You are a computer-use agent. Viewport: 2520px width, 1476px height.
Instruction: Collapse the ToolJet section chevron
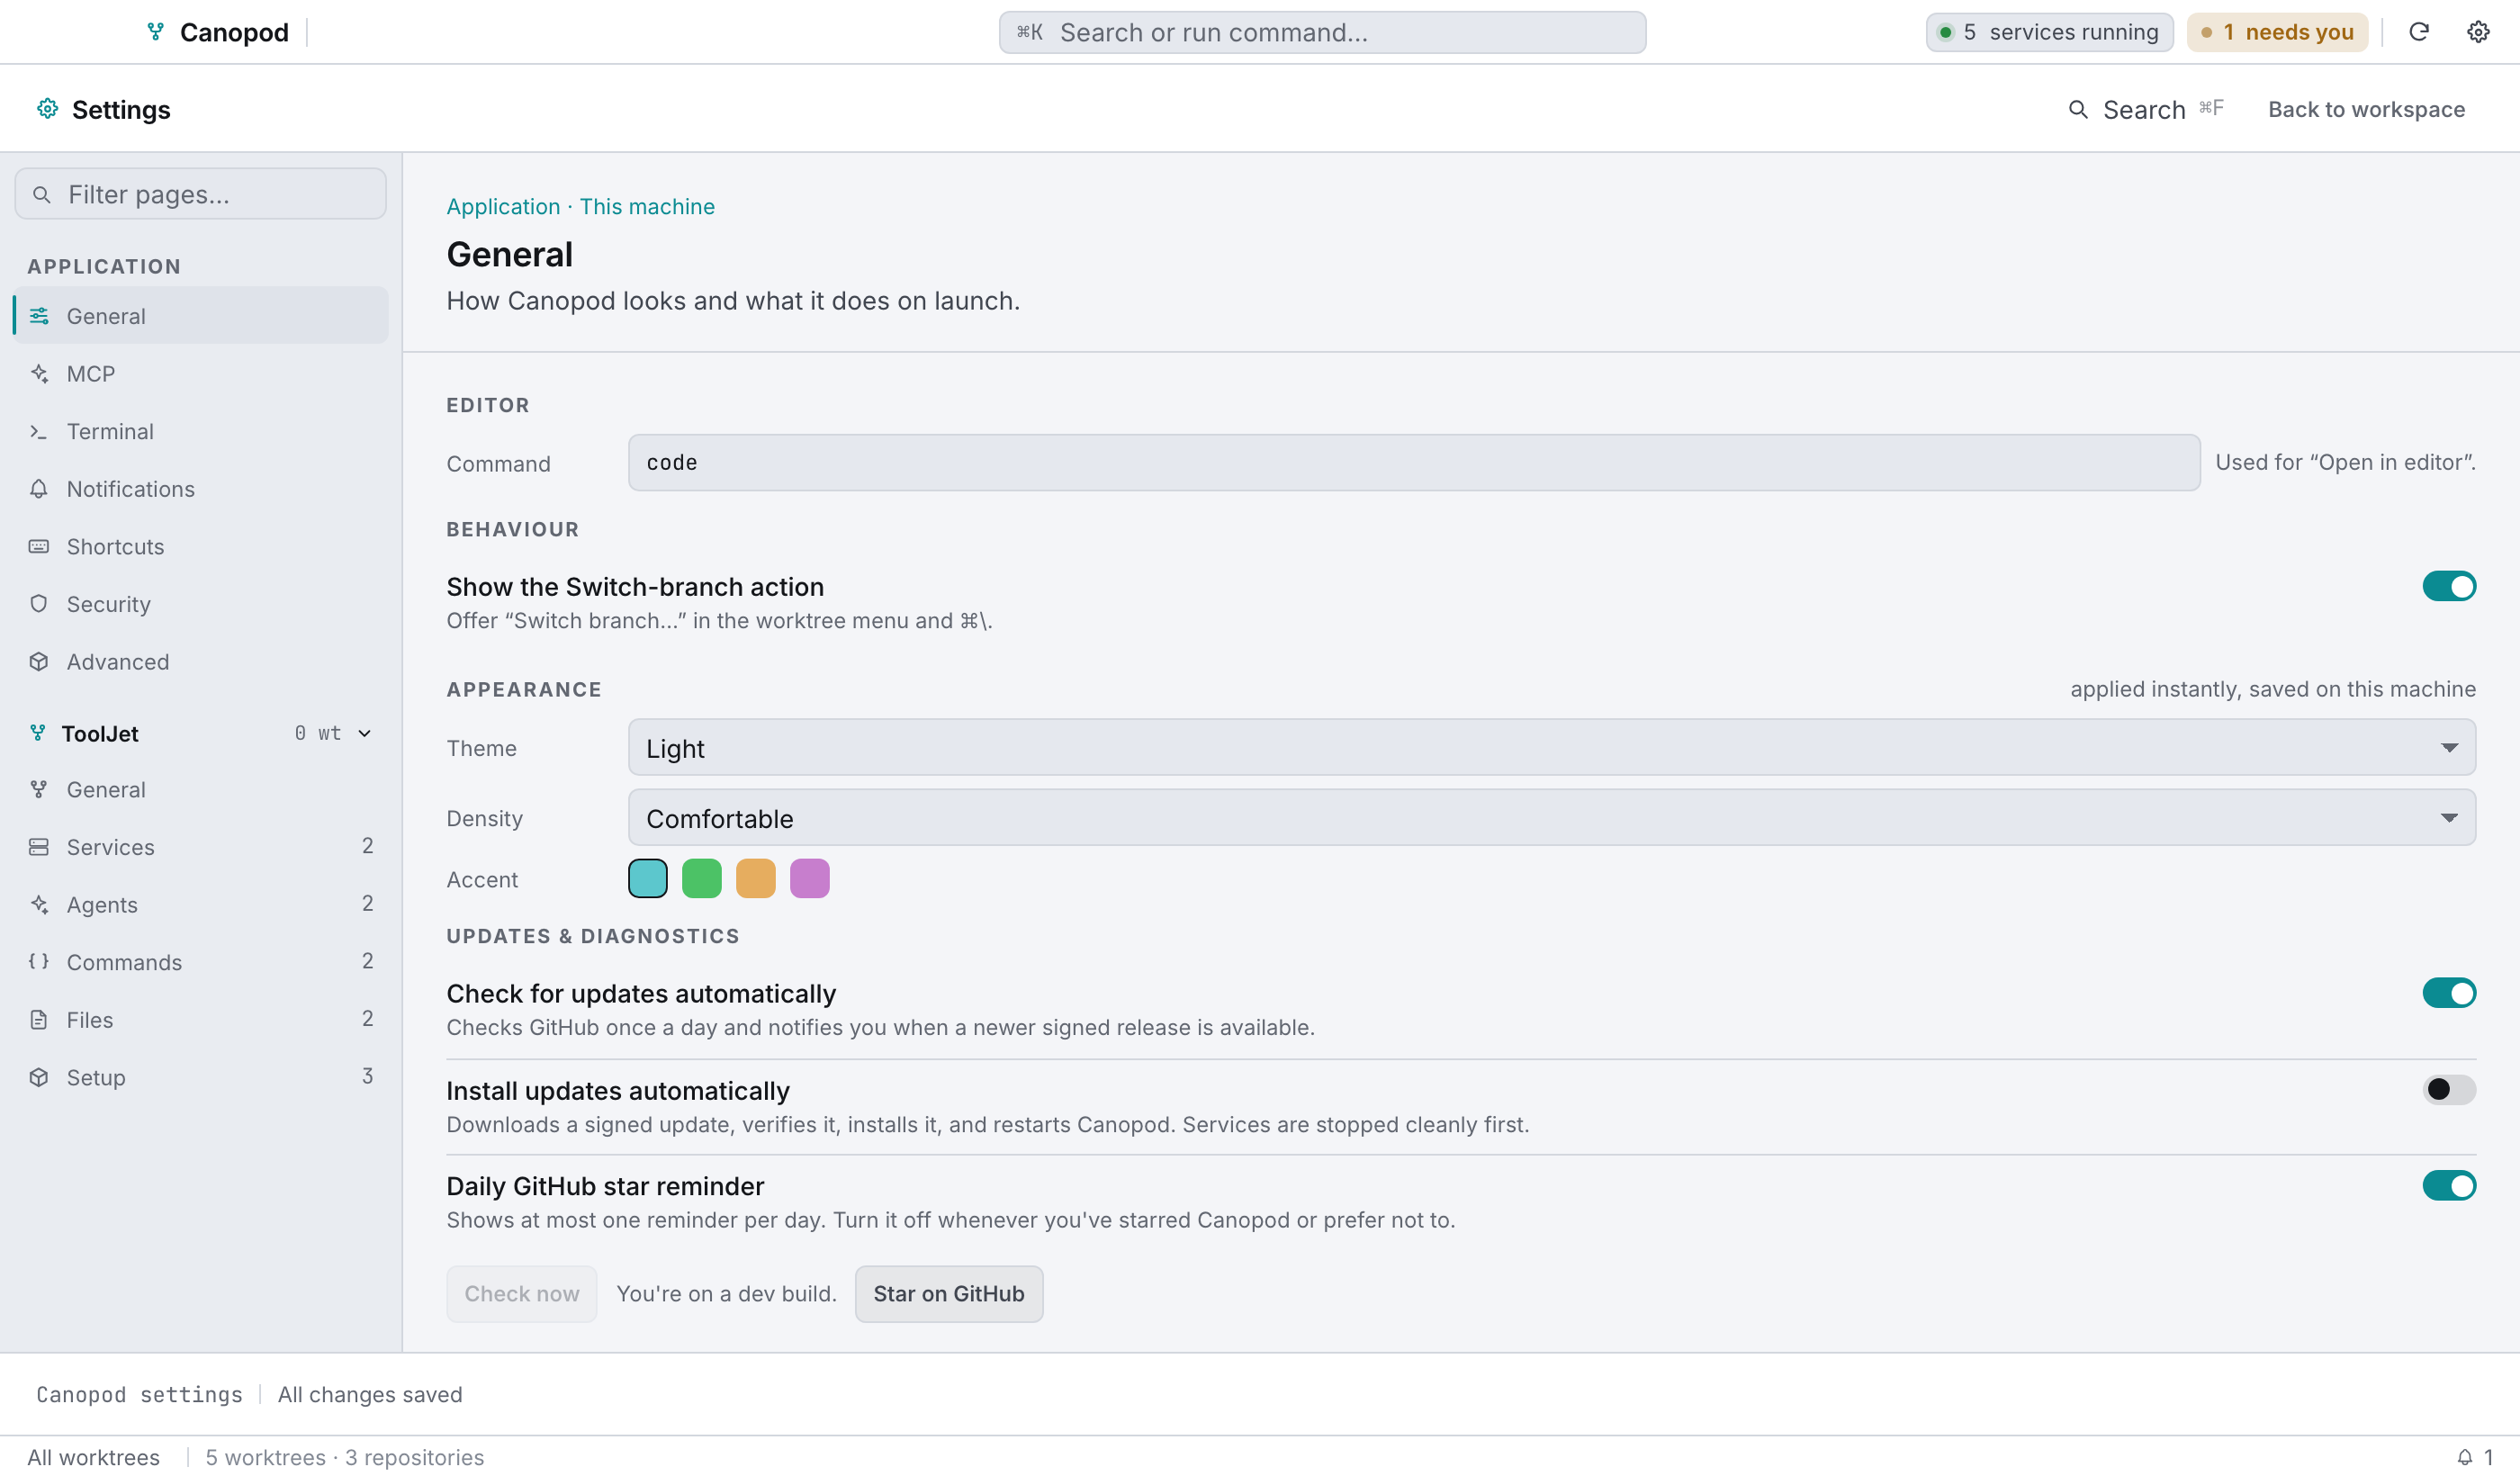[365, 733]
